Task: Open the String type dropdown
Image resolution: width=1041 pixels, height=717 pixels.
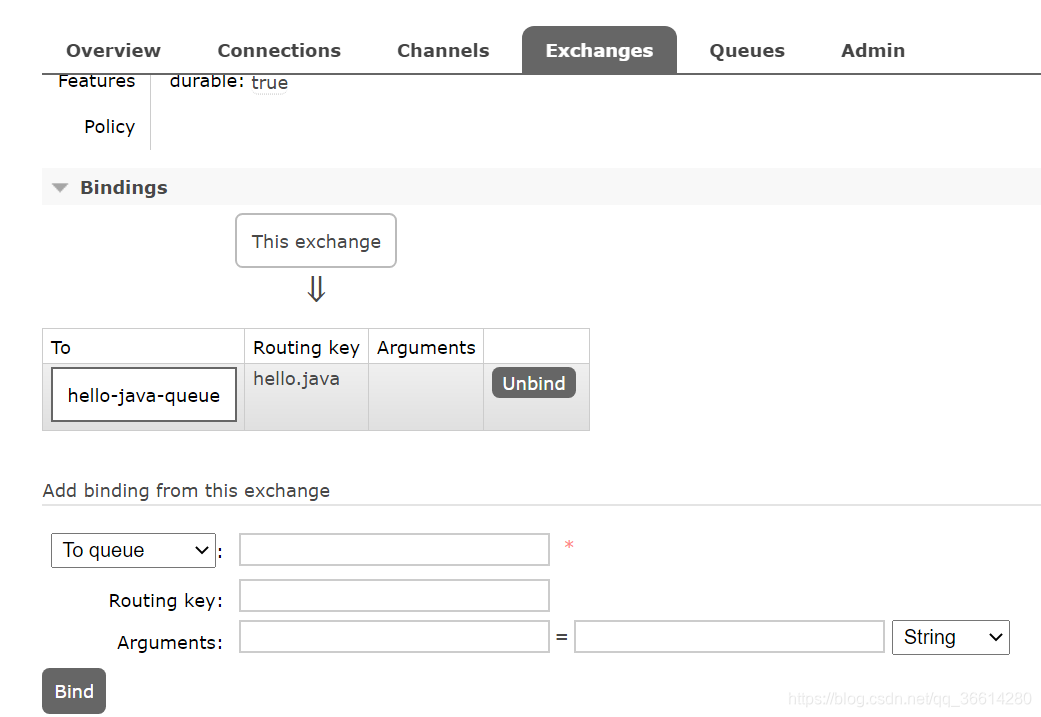Action: (x=950, y=637)
